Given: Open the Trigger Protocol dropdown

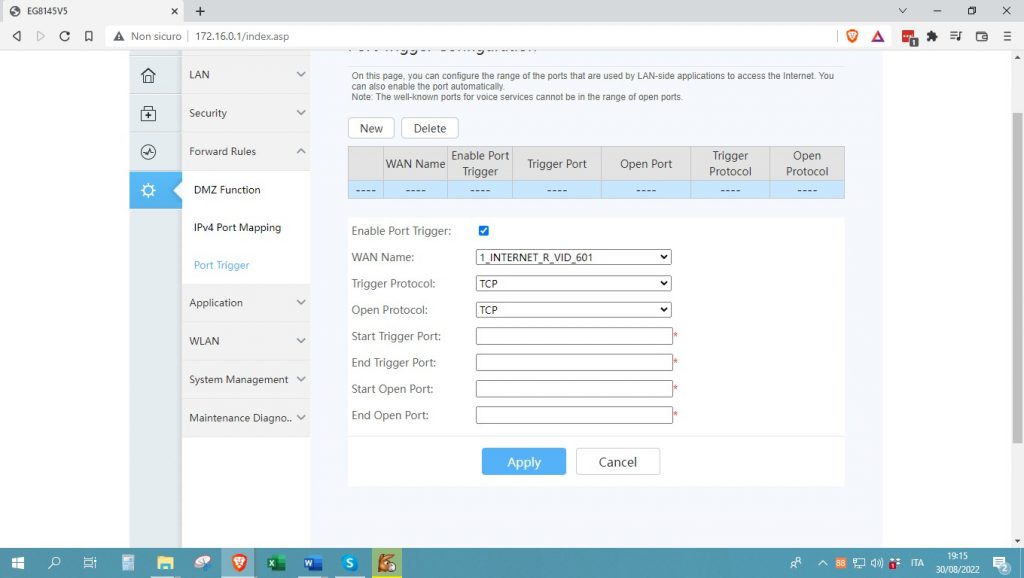Looking at the screenshot, I should [x=573, y=283].
